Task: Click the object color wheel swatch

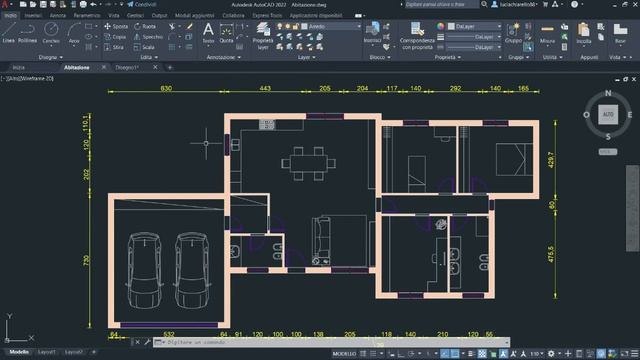Action: pos(440,26)
